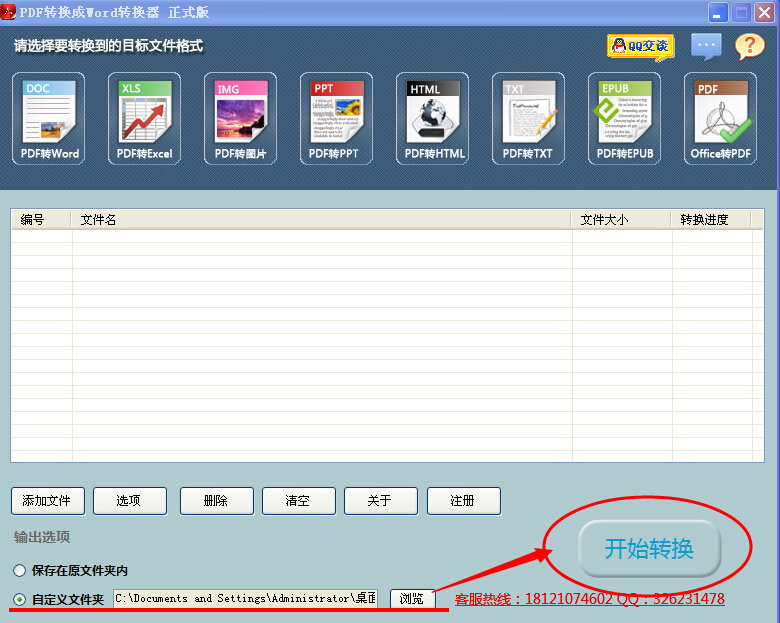Screen dimensions: 780x623
Task: Click the 删除 button
Action: click(216, 501)
